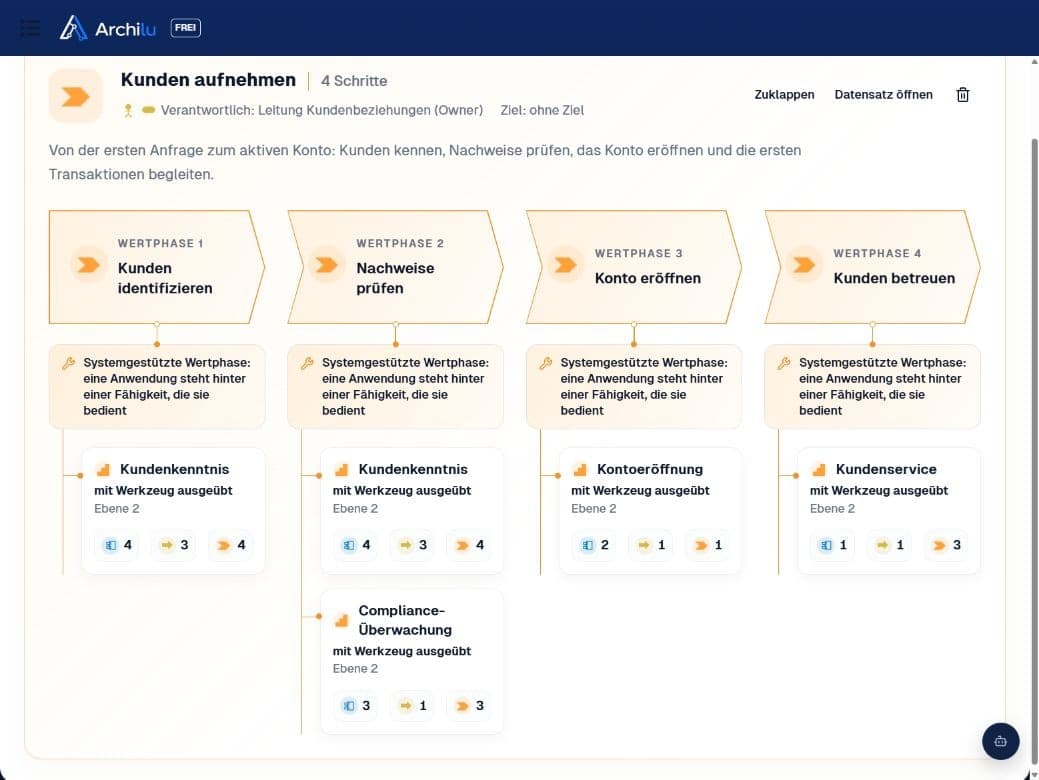Select Wertphase 4 Kunden betreuen
This screenshot has height=780, width=1039.
point(873,267)
